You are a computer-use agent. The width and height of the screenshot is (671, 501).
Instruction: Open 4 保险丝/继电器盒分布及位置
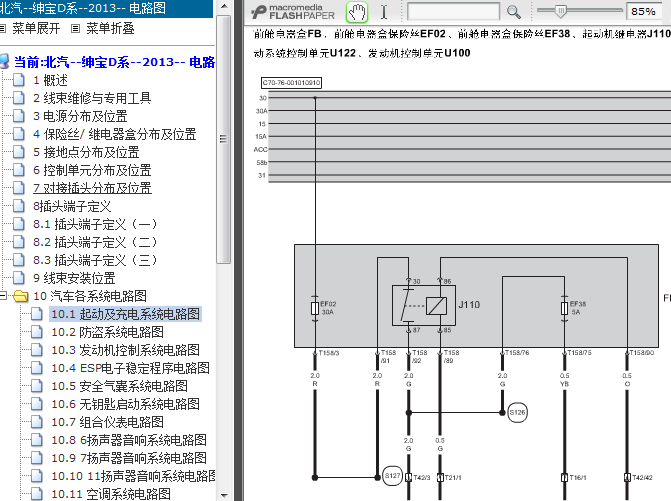coord(115,134)
